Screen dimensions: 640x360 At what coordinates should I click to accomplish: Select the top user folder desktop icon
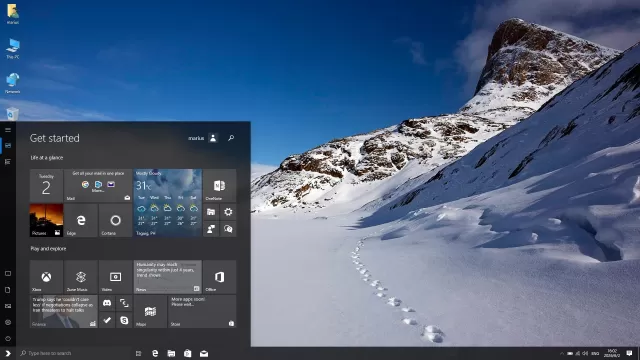[13, 14]
